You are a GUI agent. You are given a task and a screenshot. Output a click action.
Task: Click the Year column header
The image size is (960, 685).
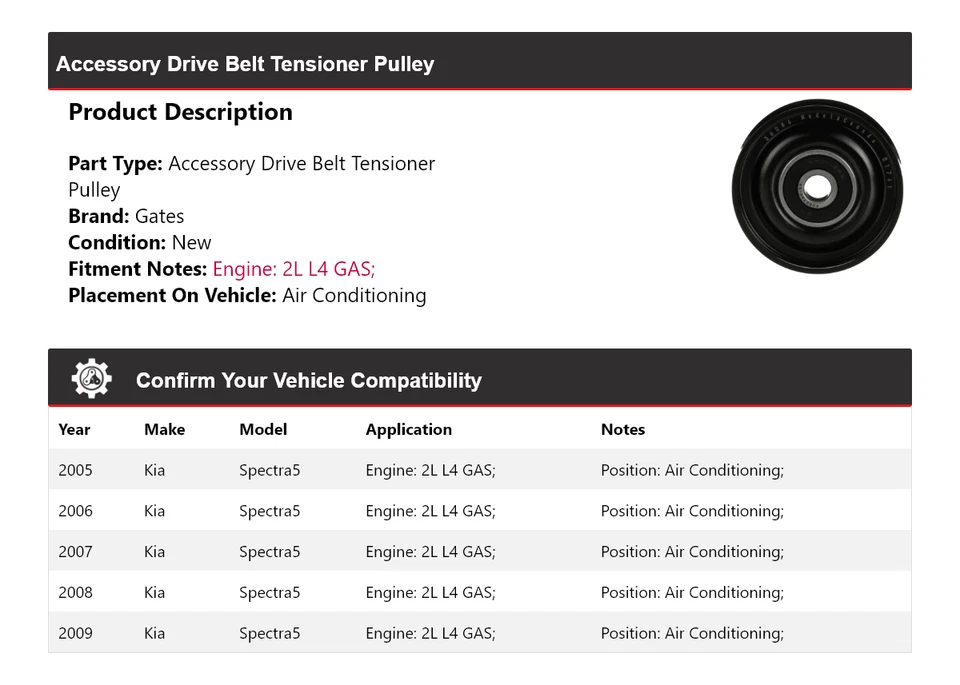click(x=74, y=429)
